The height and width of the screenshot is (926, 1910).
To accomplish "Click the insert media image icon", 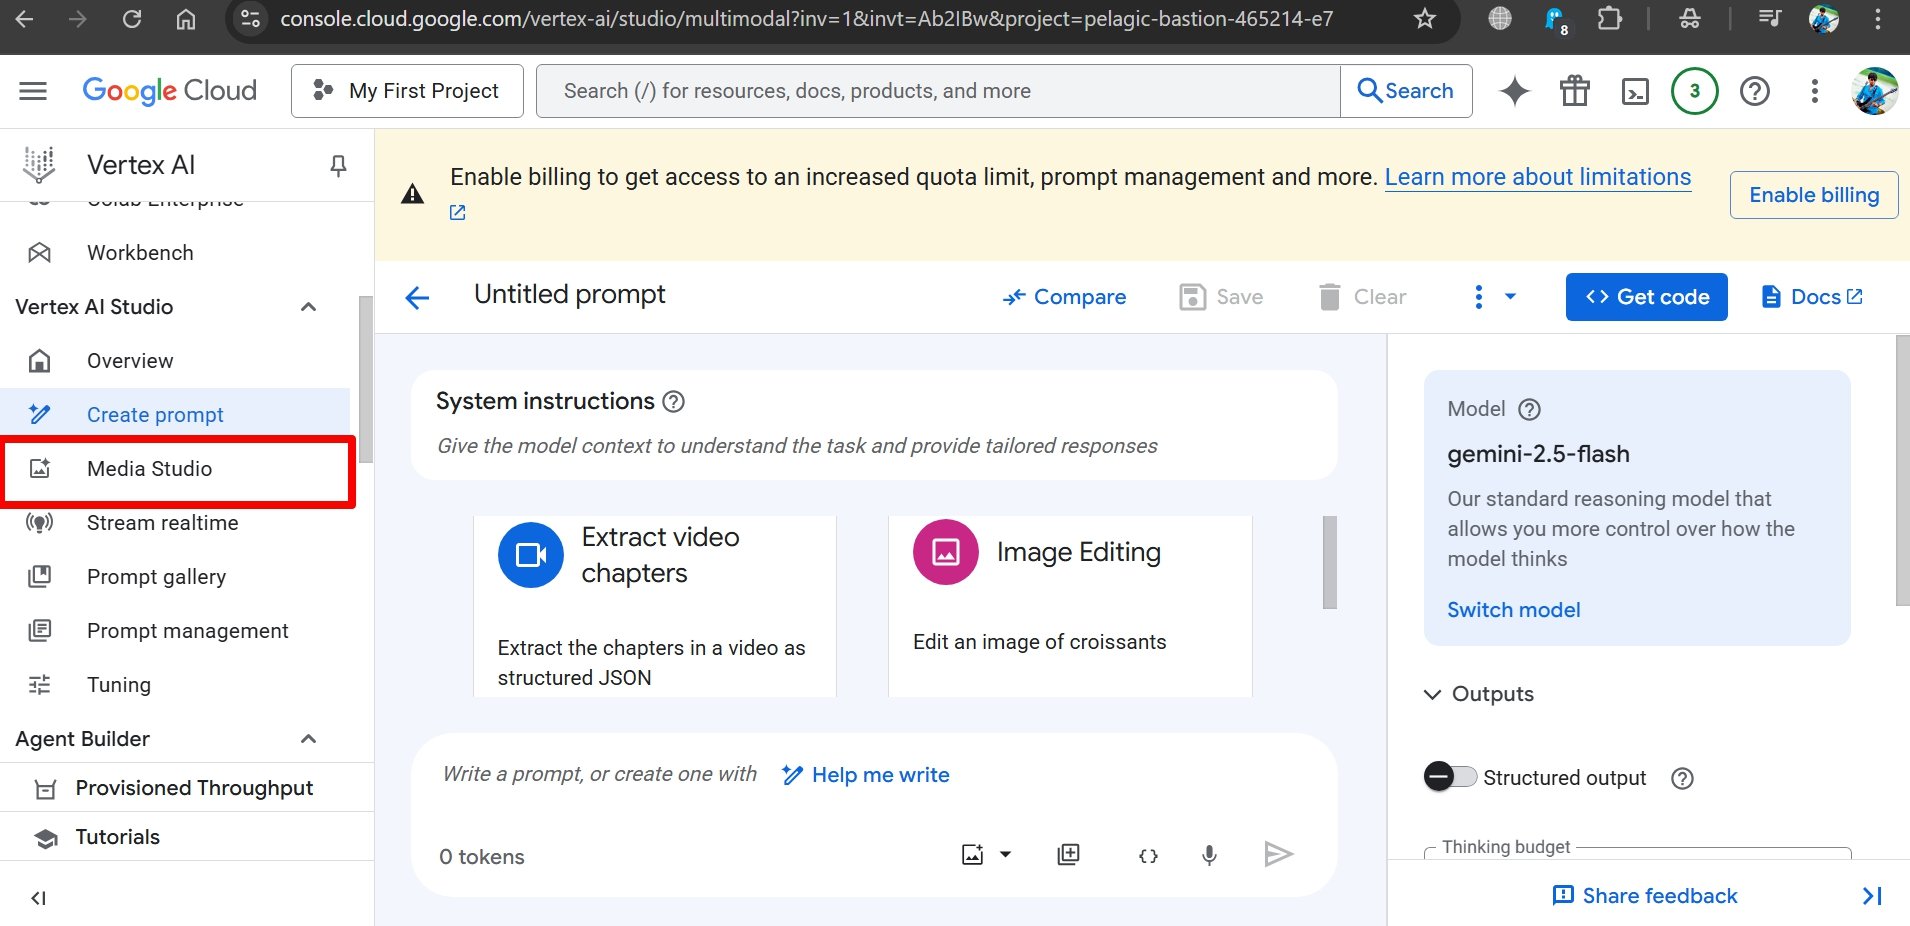I will (x=972, y=855).
